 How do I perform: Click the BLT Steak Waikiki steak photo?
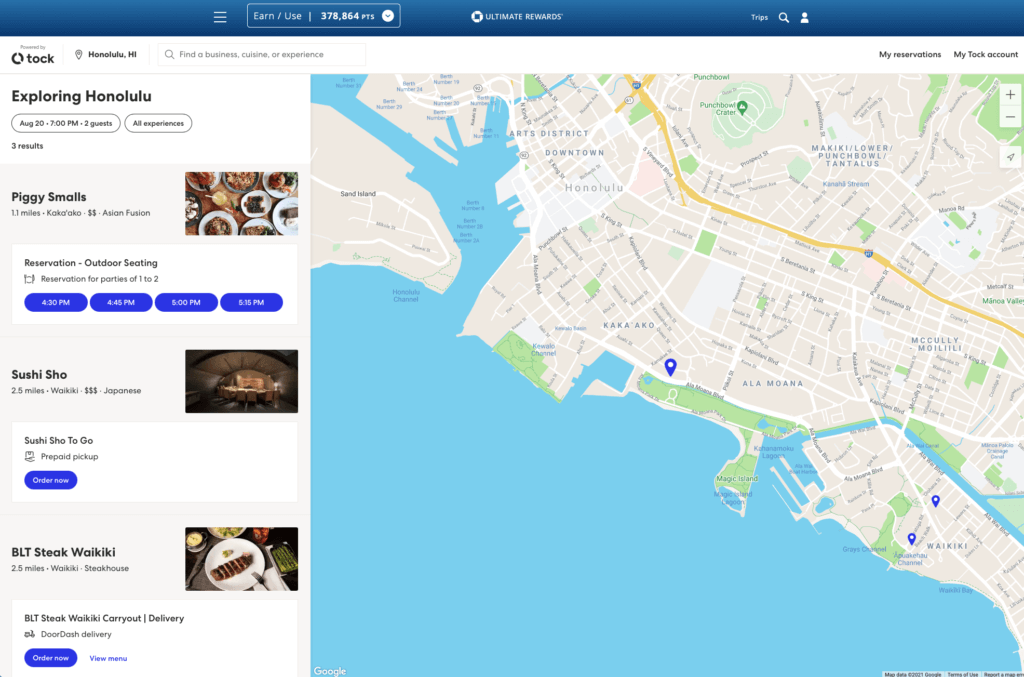(x=242, y=559)
